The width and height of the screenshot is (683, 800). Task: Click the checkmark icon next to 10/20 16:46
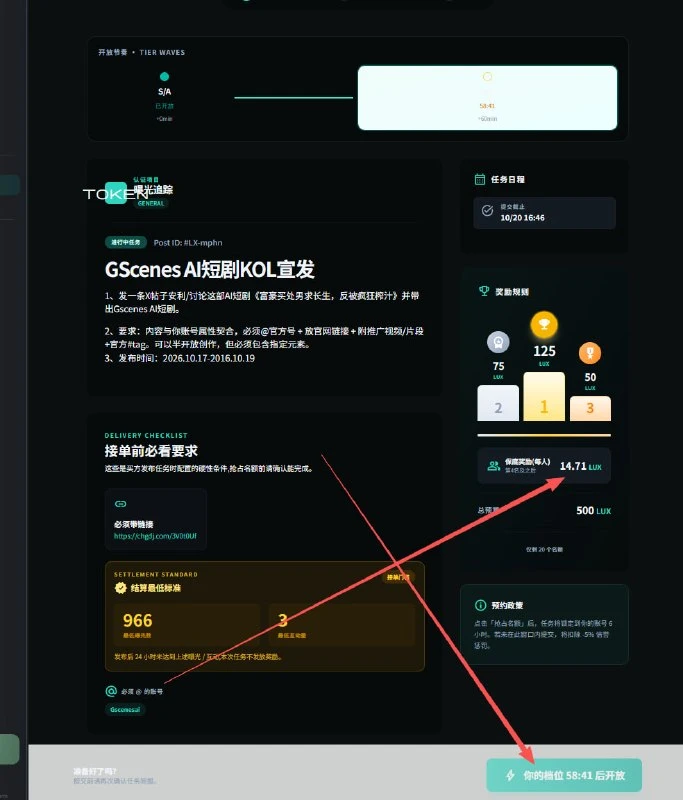click(487, 211)
